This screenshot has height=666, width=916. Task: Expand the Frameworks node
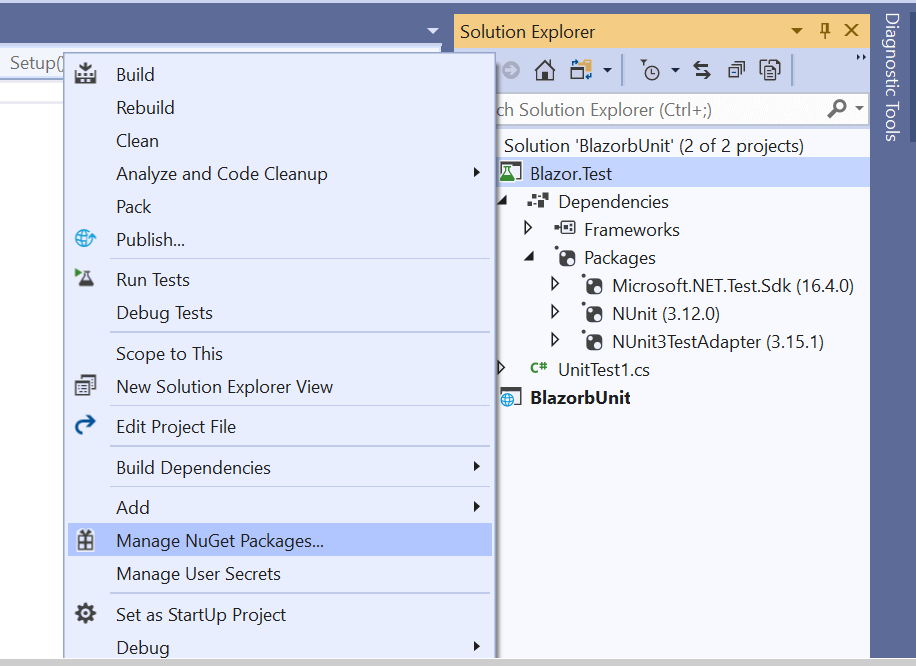[x=529, y=229]
